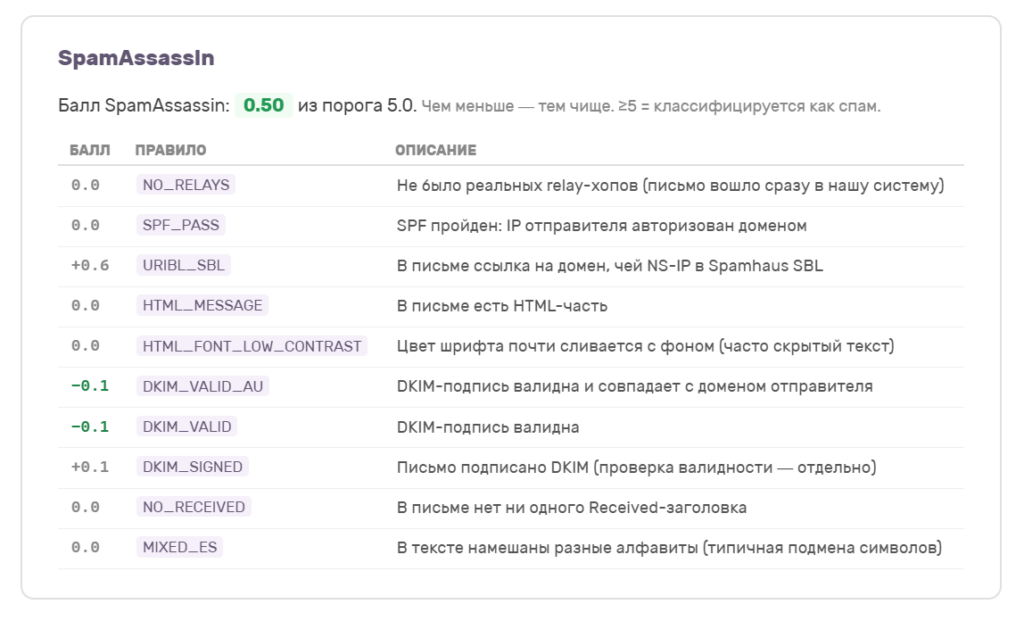Click the 0.0 score of NO_RELAYS
The image size is (1024, 621).
point(86,185)
